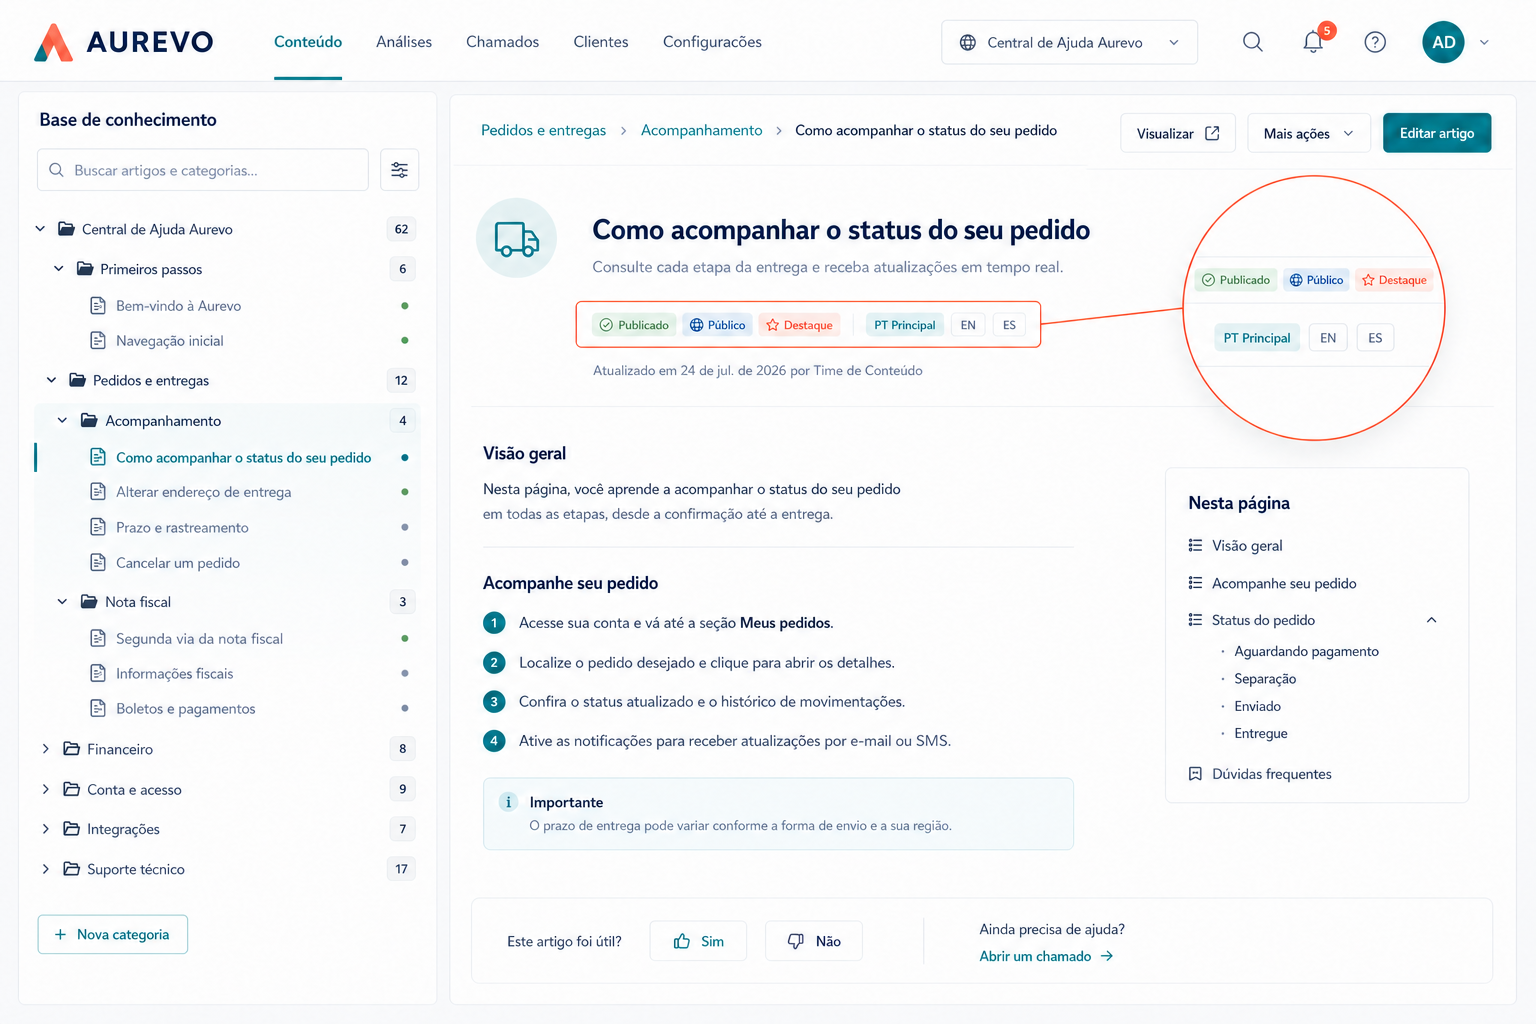Open Navegação inicial article
Screen dimensions: 1536x1024
tap(169, 341)
